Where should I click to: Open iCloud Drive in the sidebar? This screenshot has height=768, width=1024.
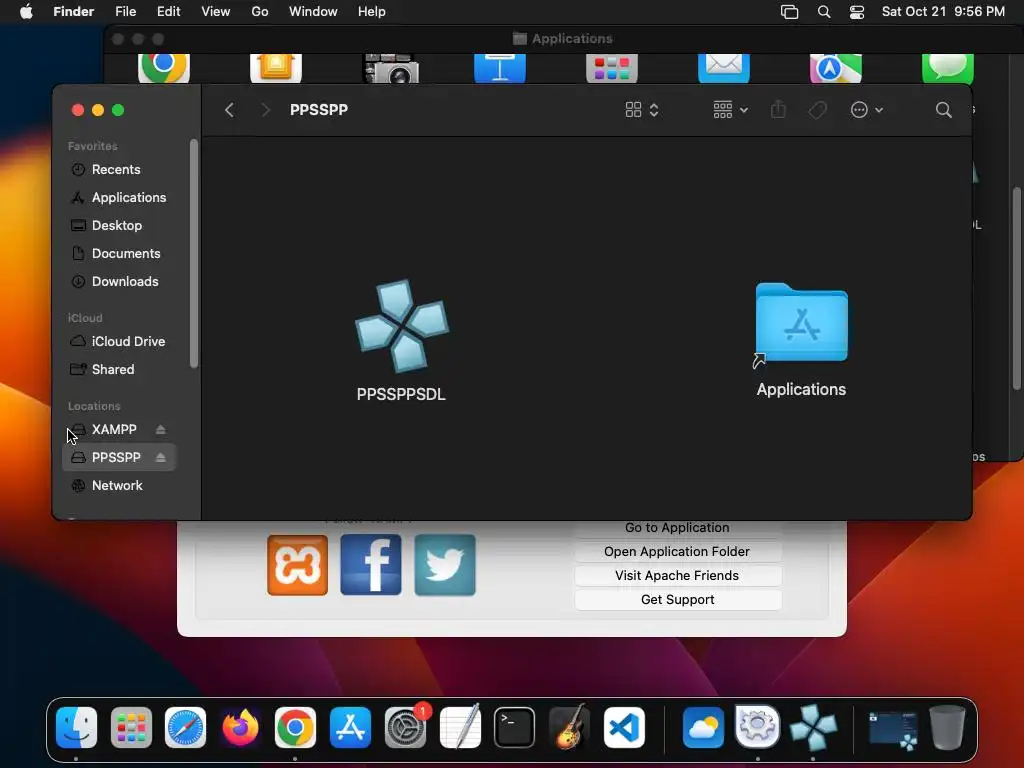pyautogui.click(x=119, y=342)
